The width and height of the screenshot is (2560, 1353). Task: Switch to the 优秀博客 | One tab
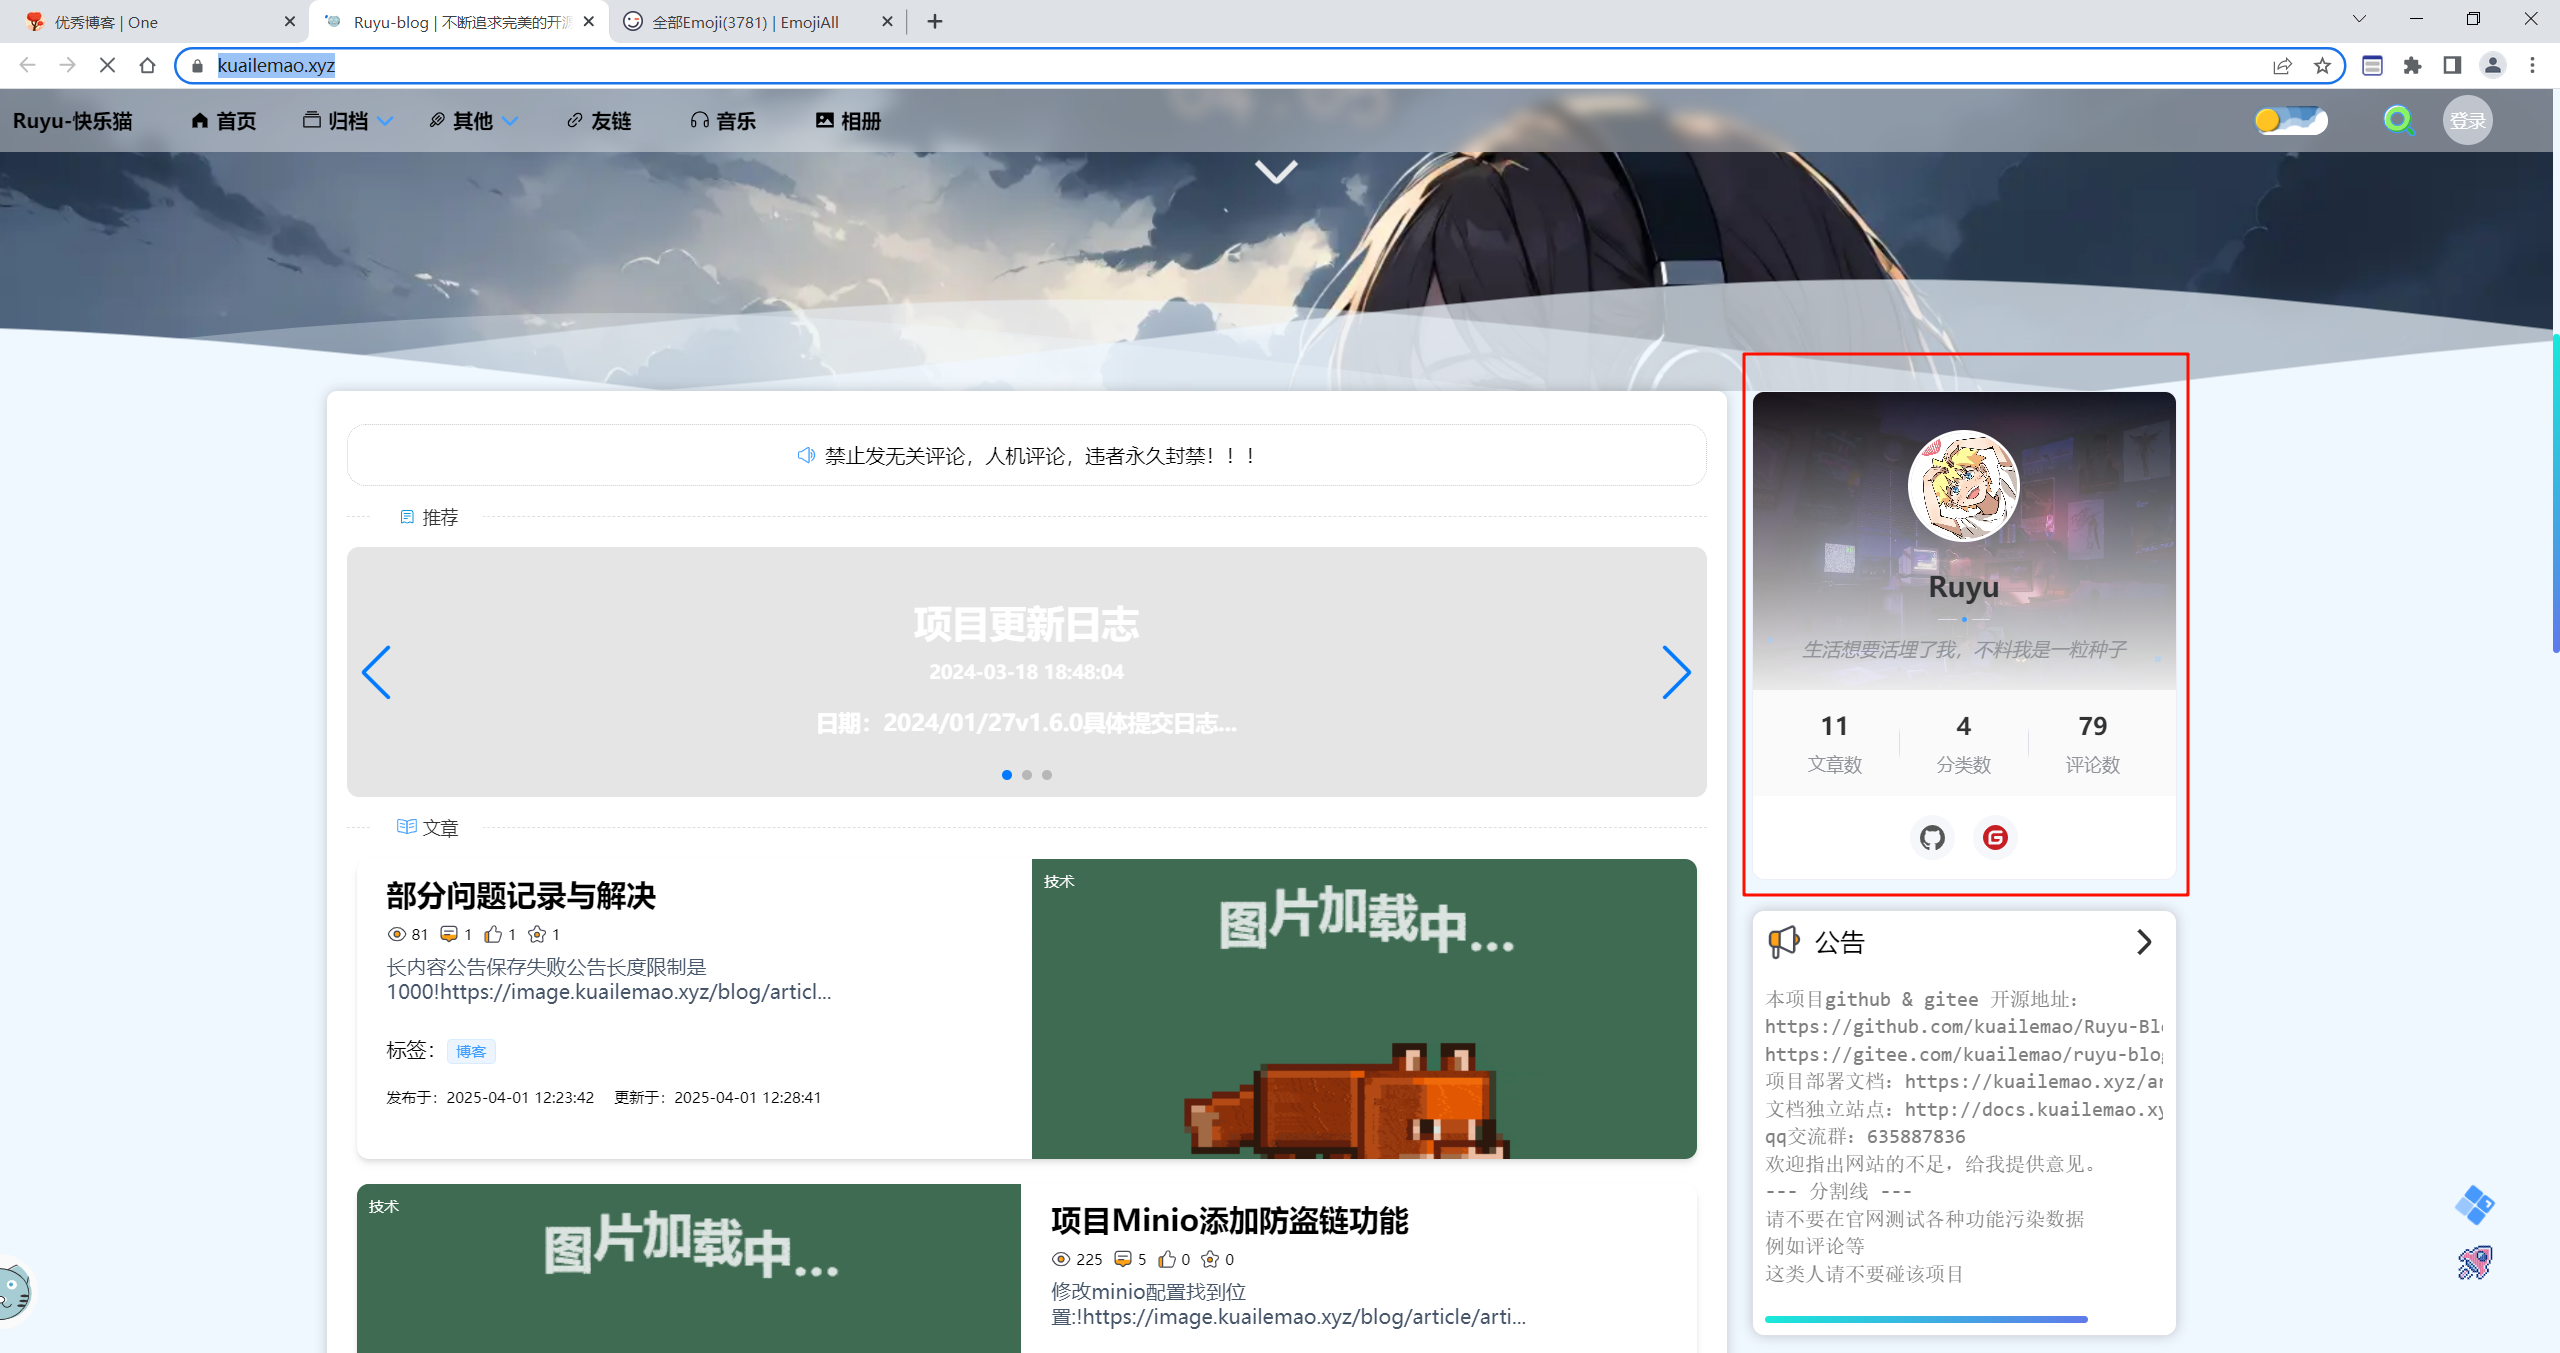[x=153, y=21]
